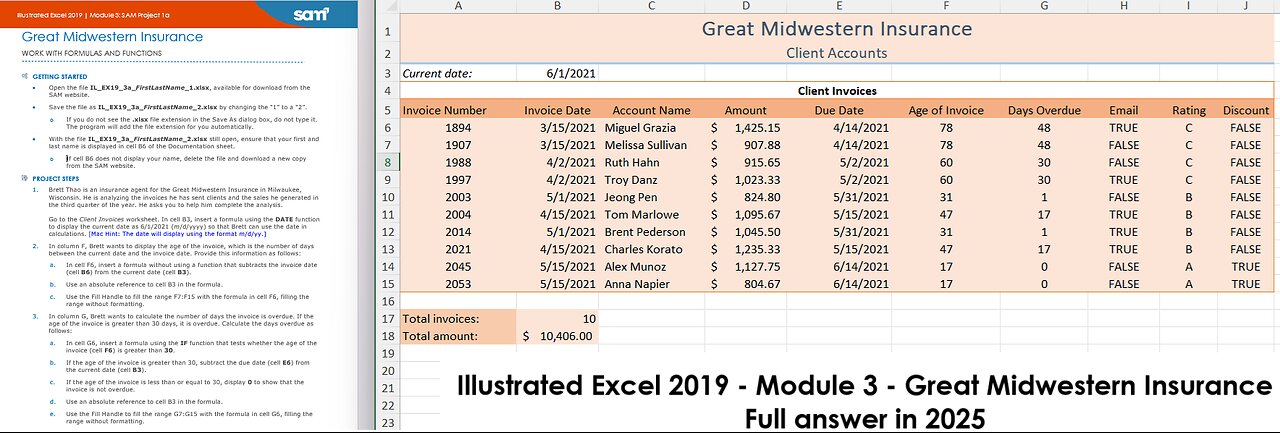Click the 'Current date:' label cell
This screenshot has height=433, width=1280.
458,73
